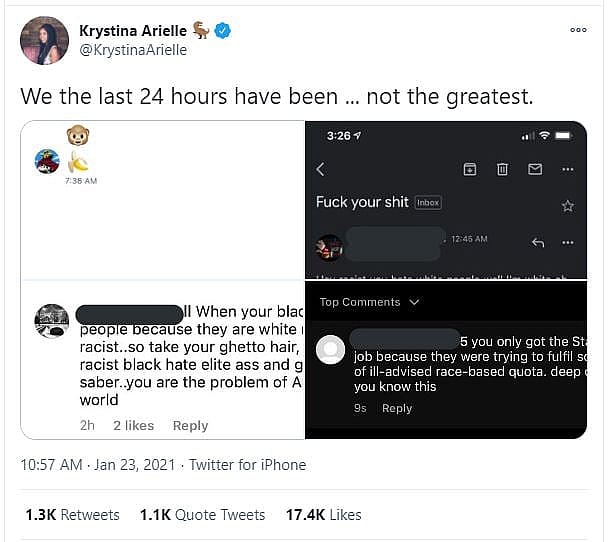Click the trash delete icon in email

(503, 169)
